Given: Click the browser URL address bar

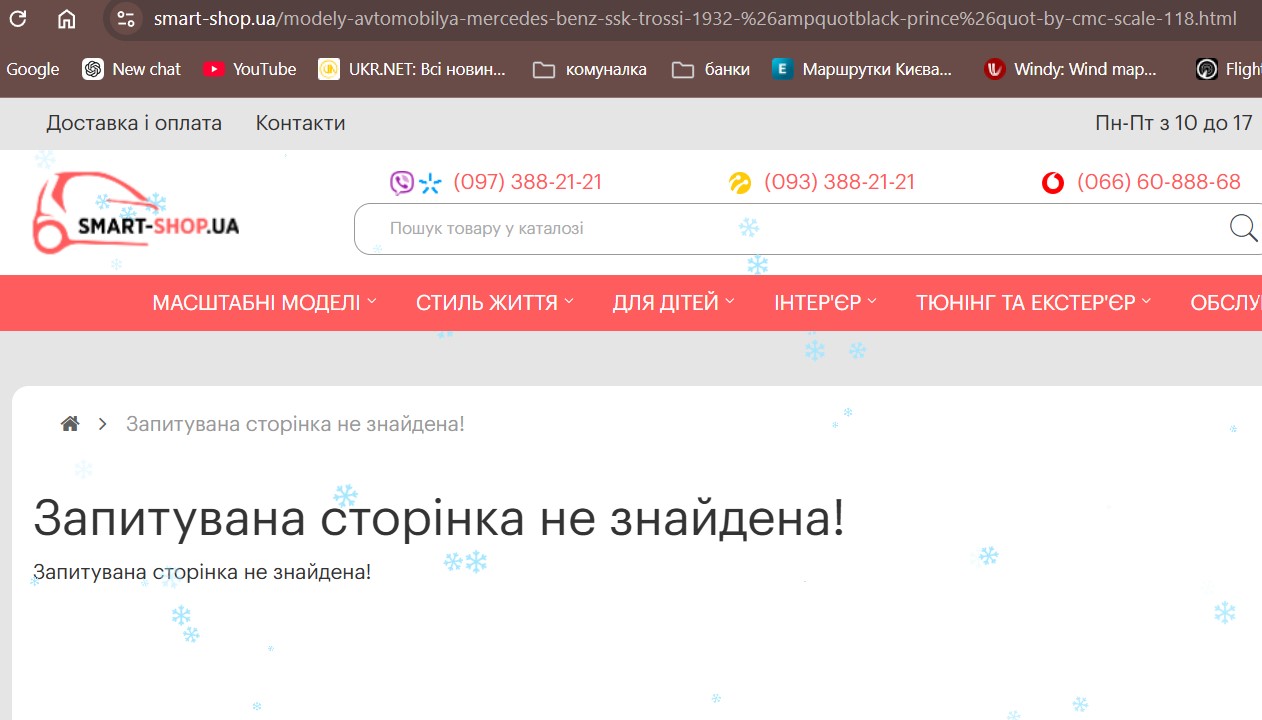Looking at the screenshot, I should pos(690,19).
